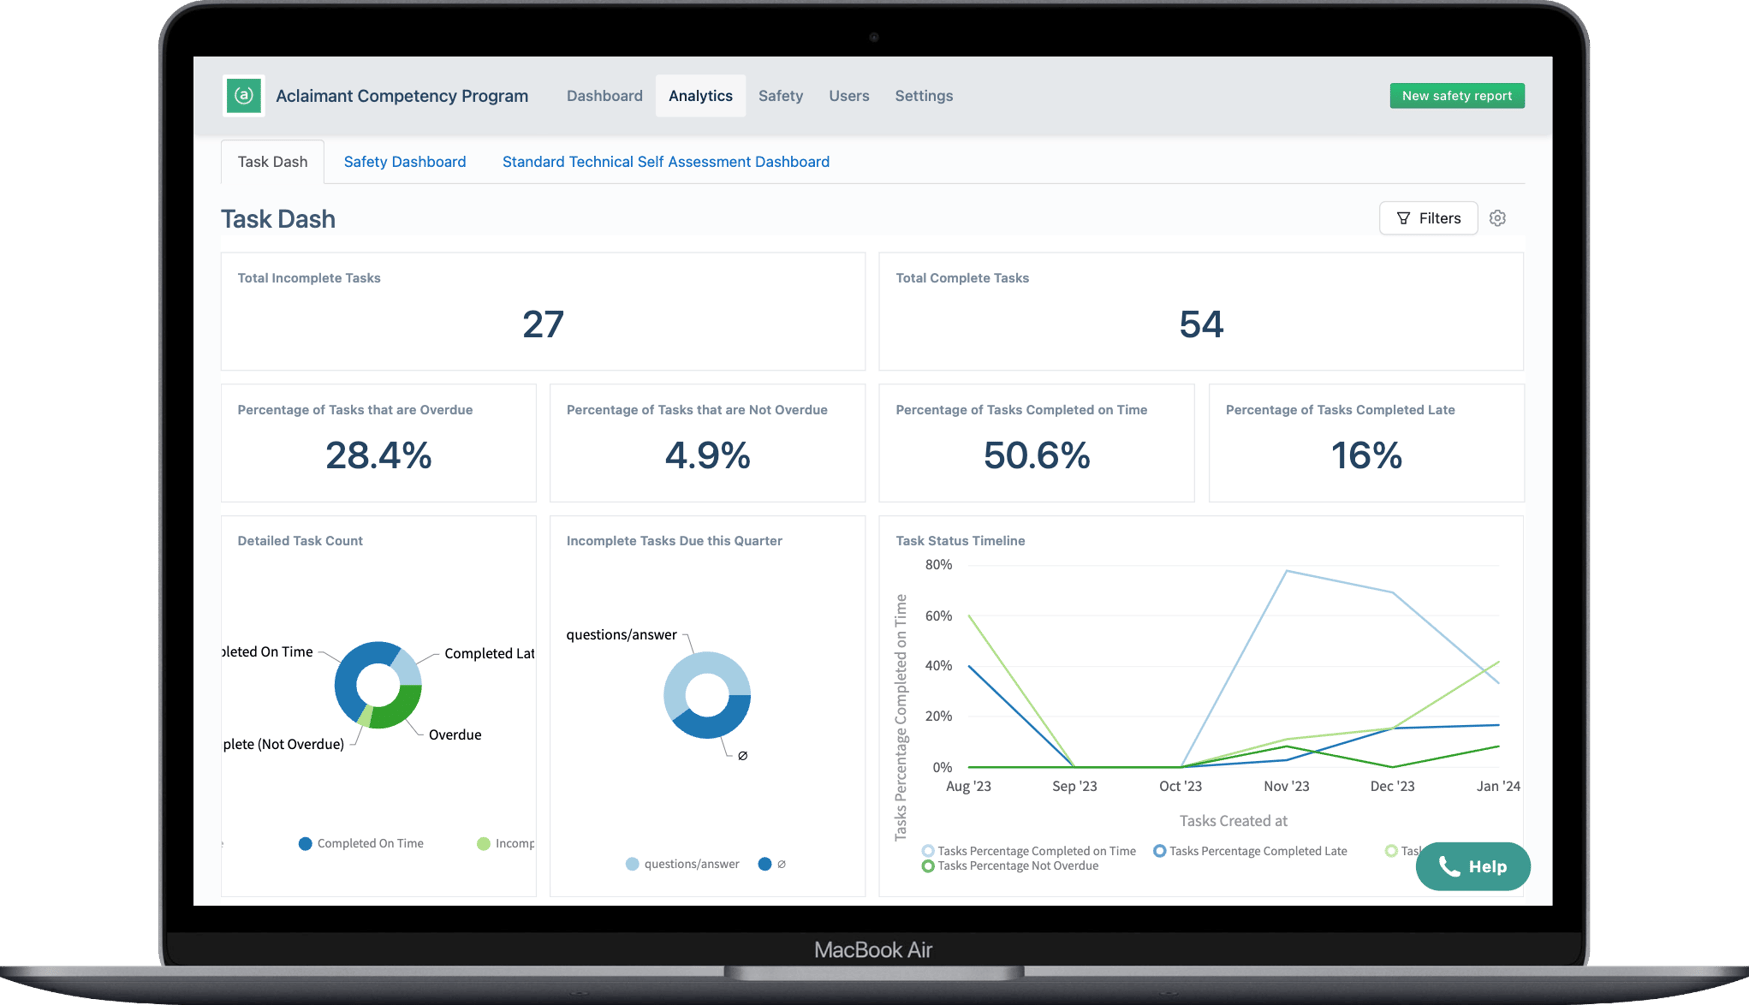Open the Users section
The height and width of the screenshot is (1005, 1749).
click(849, 95)
